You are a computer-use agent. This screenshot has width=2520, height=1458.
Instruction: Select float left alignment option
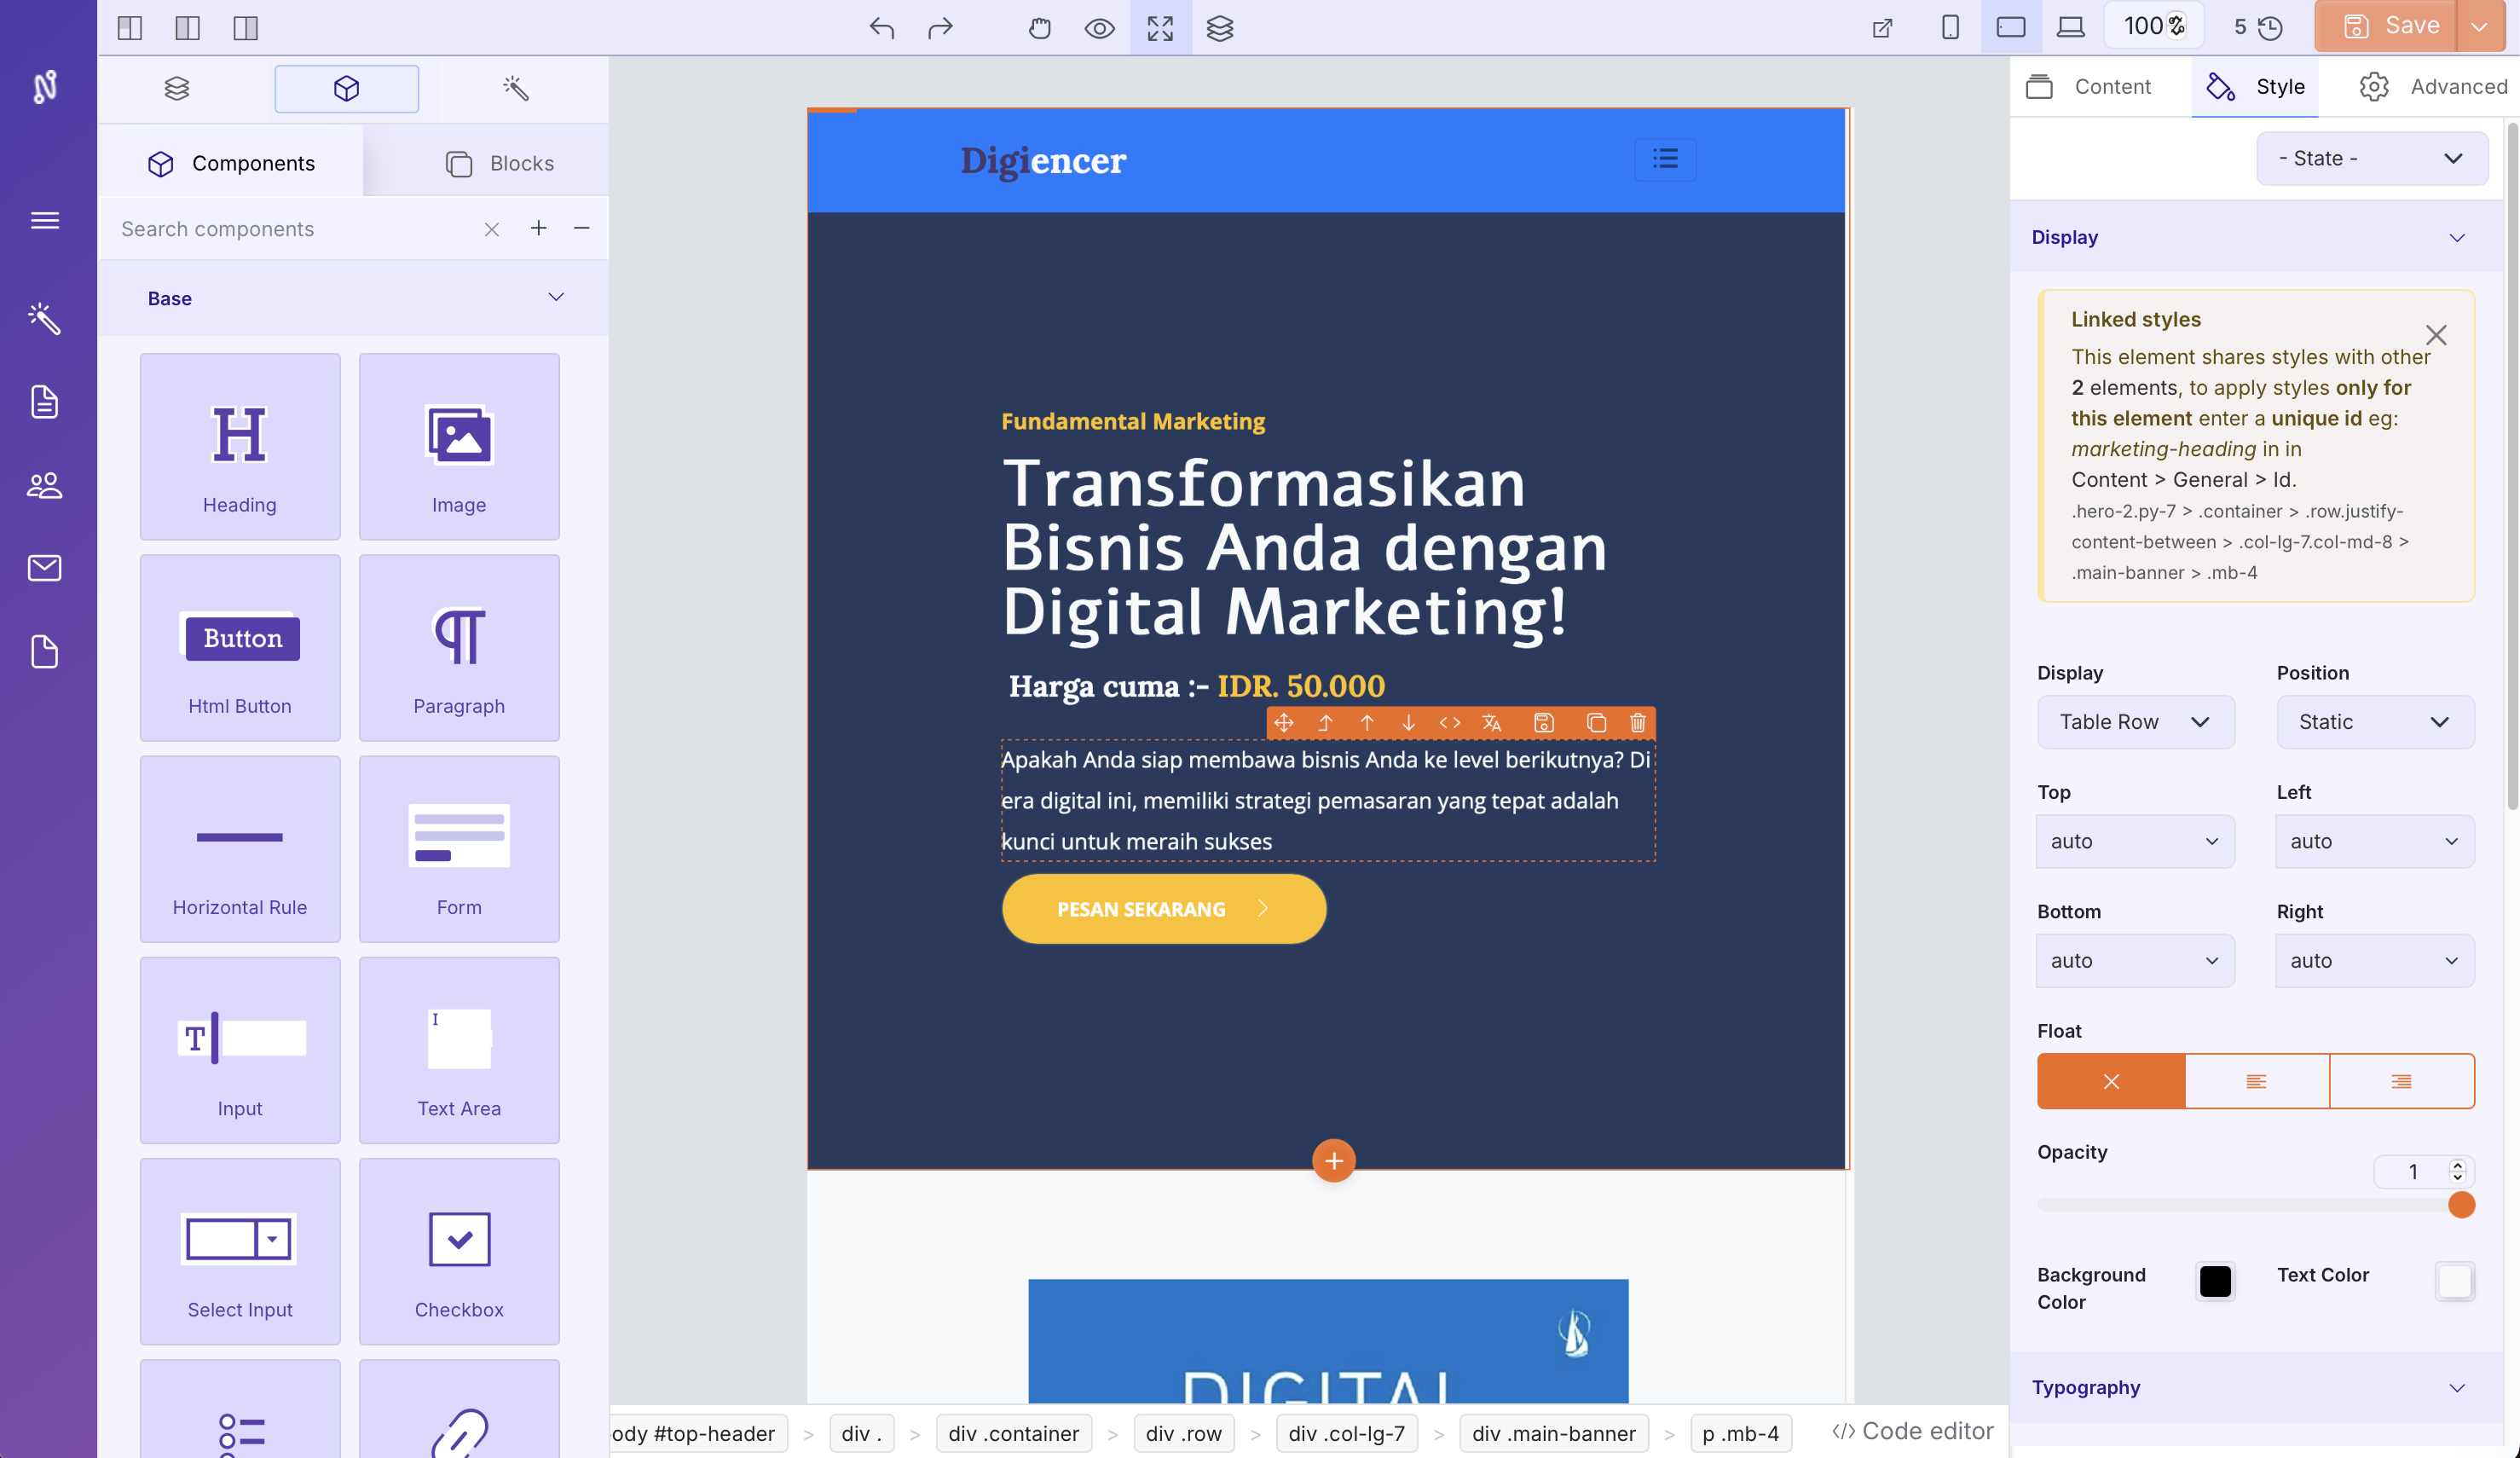[2256, 1081]
